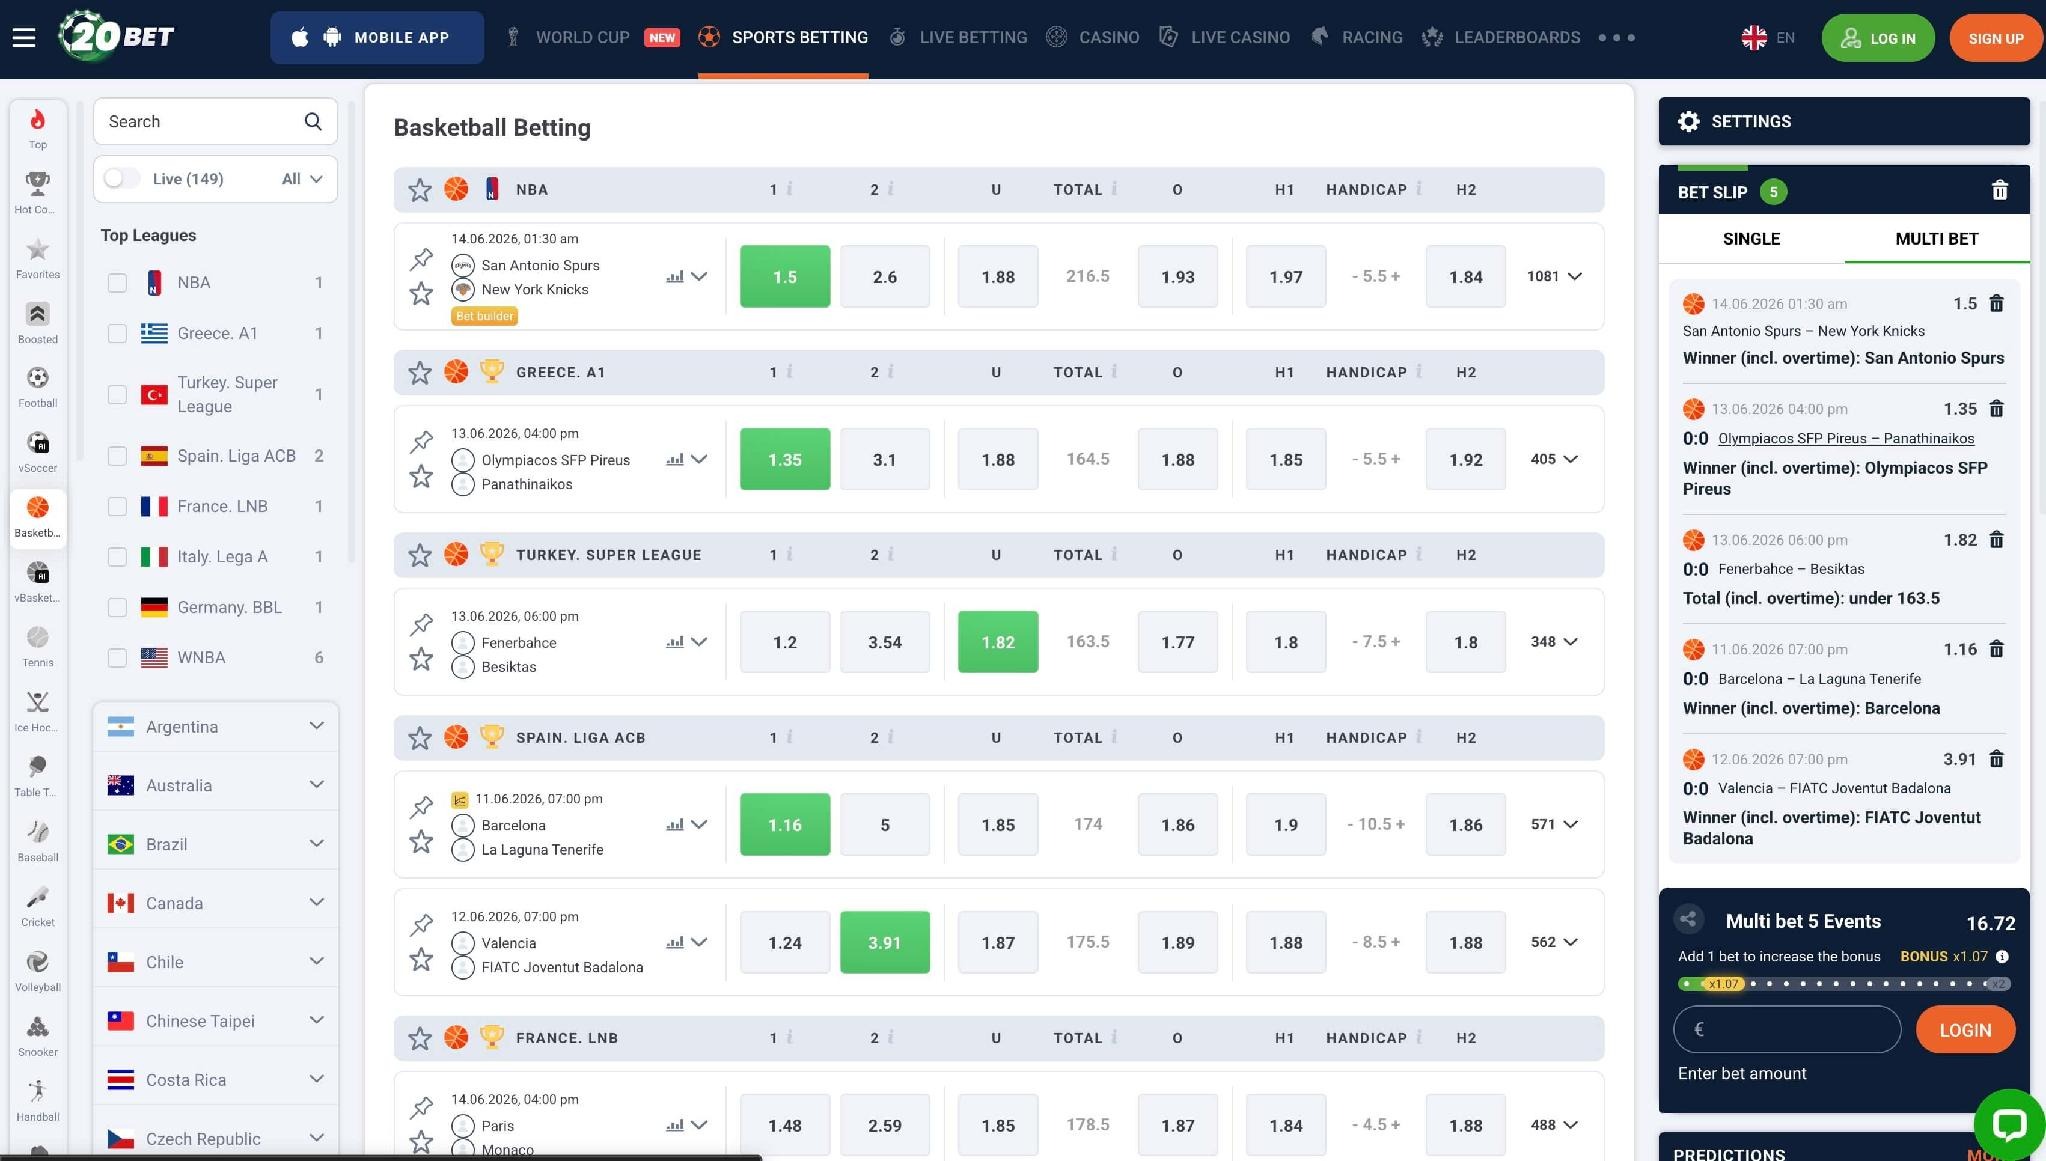
Task: Pin the San Antonio Spurs match
Action: tap(421, 259)
